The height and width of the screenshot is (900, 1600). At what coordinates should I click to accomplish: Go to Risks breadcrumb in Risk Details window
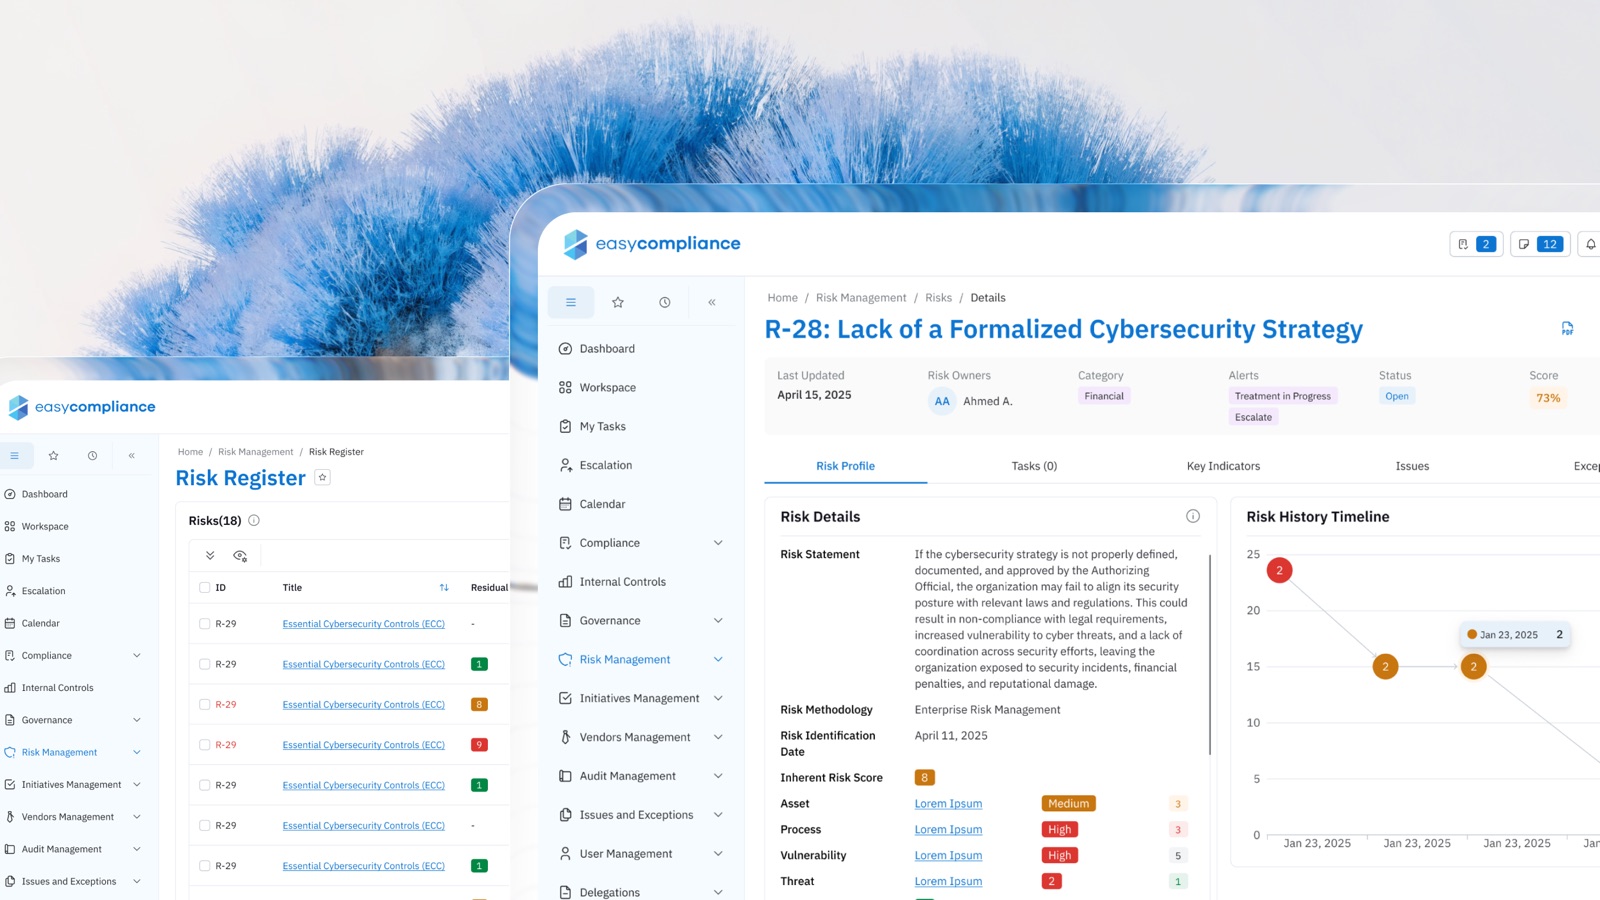(938, 298)
